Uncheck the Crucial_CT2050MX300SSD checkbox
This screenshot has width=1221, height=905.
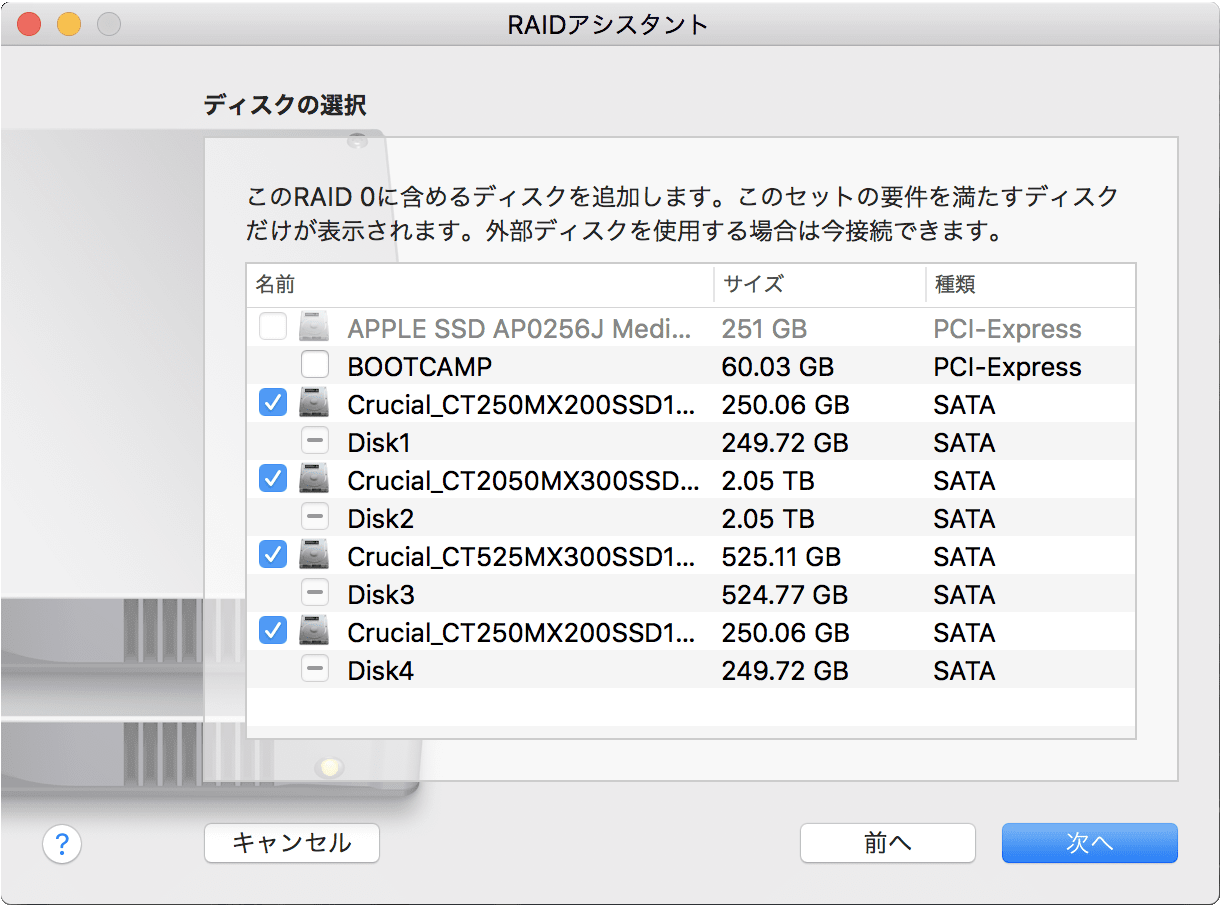(x=273, y=479)
